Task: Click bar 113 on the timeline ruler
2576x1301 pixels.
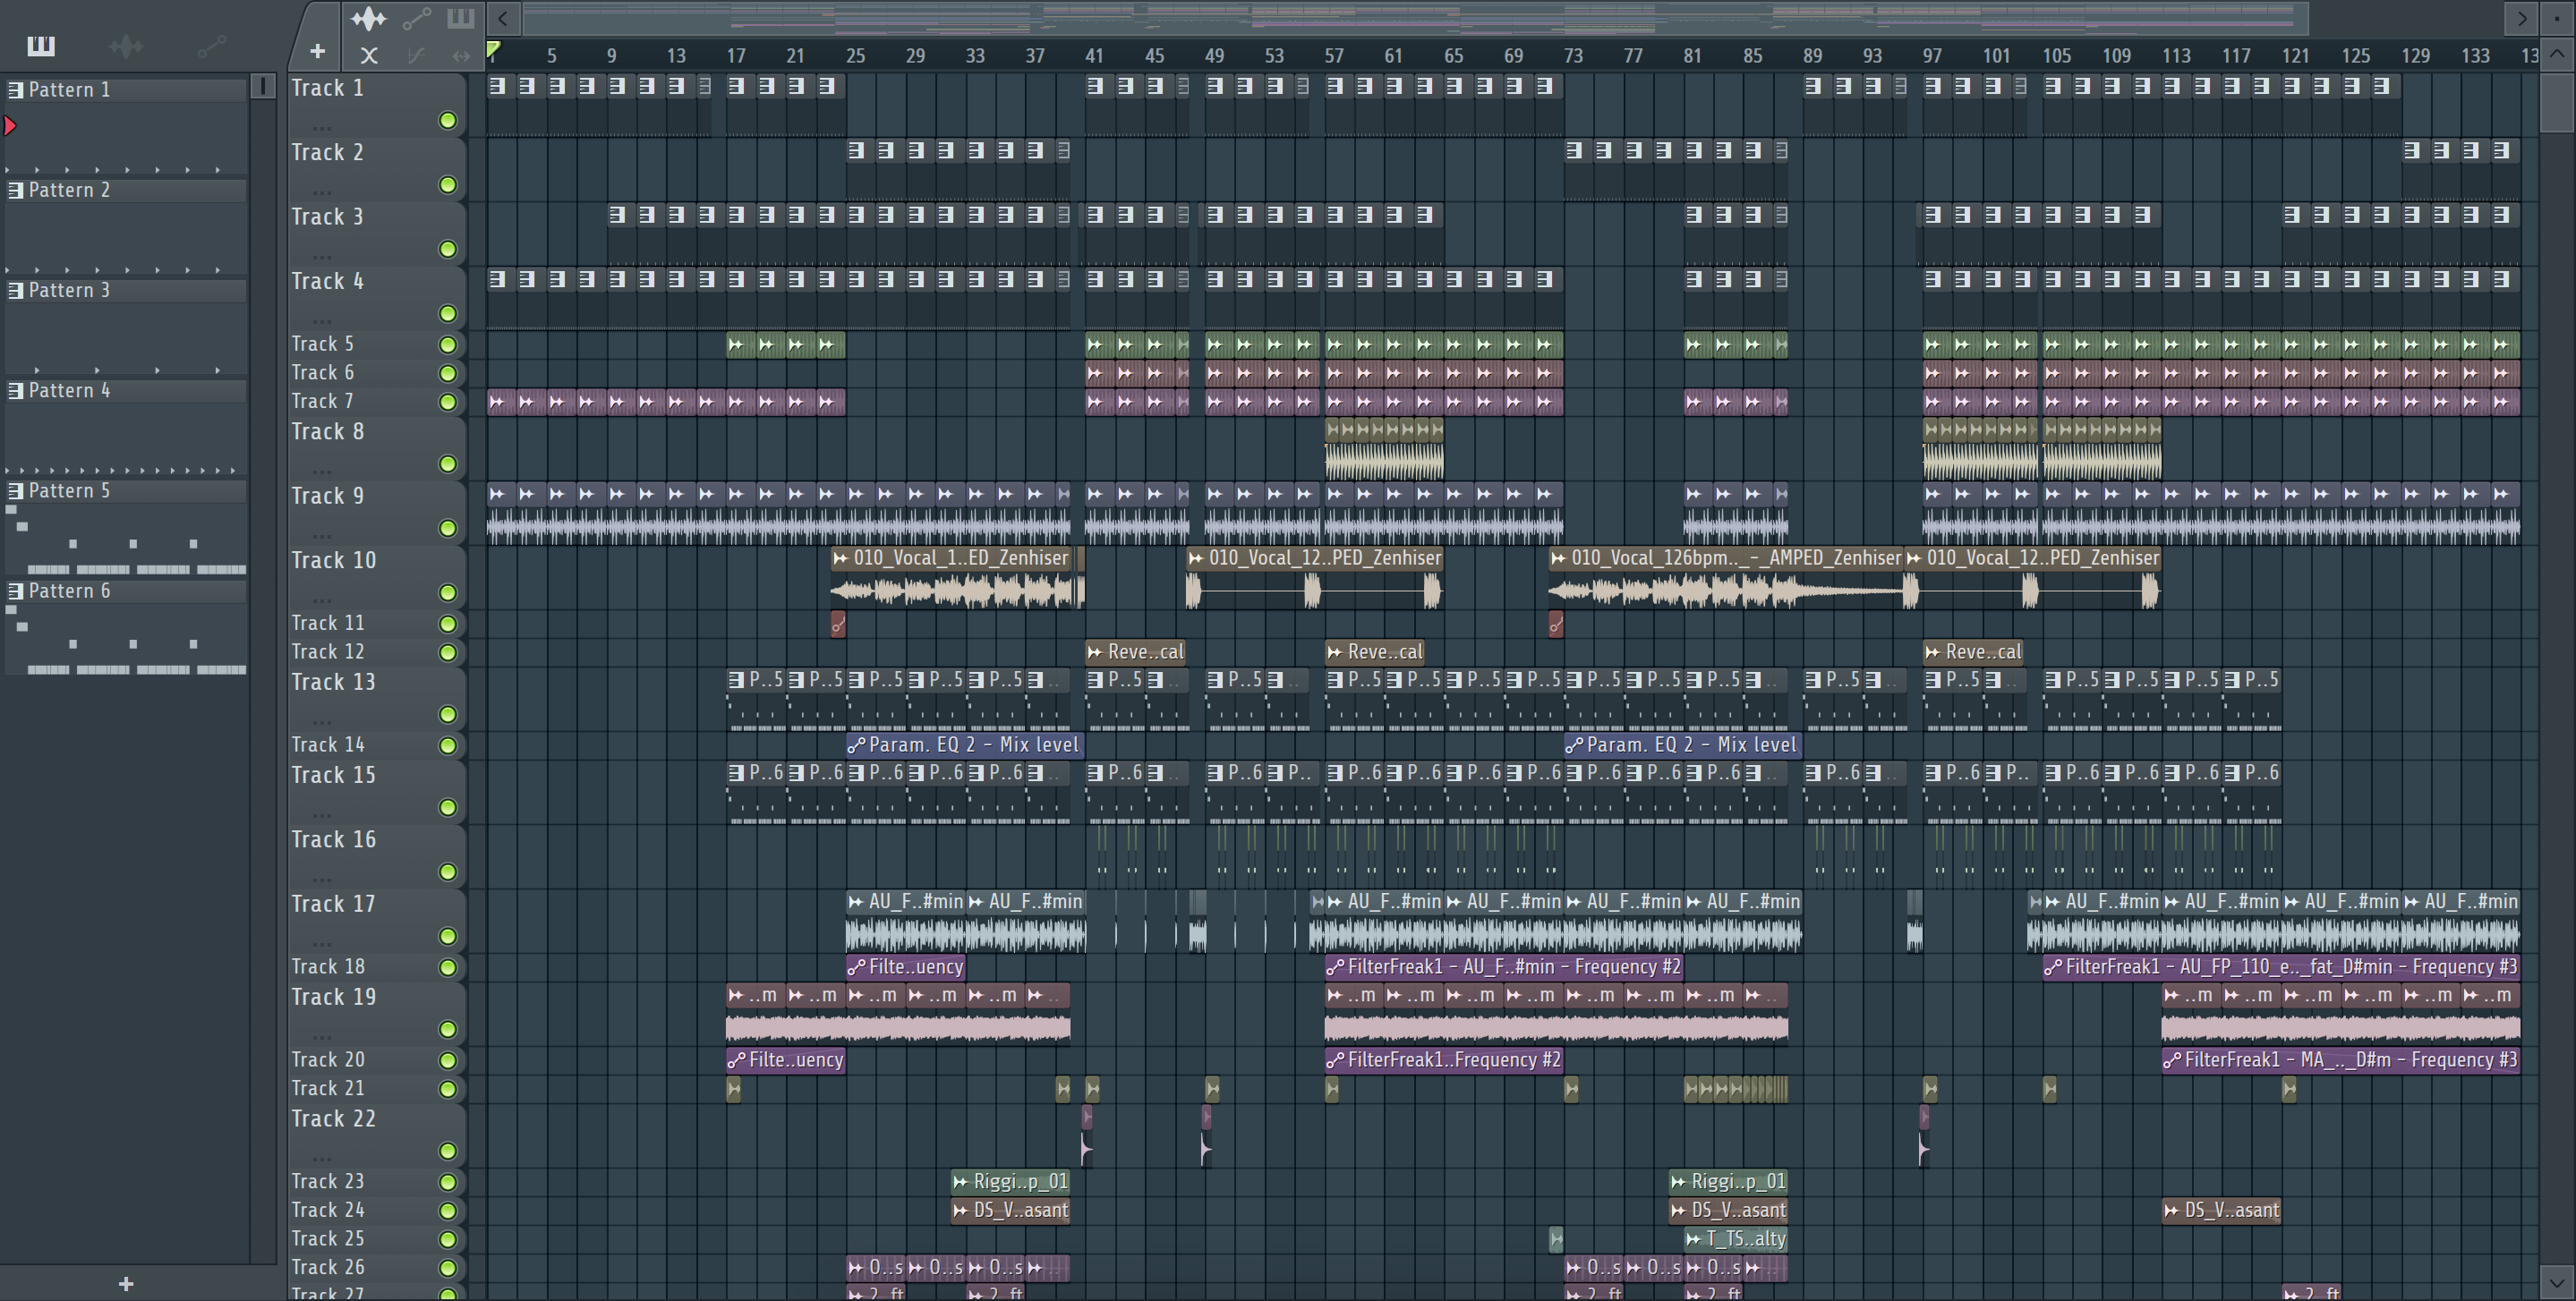Action: (x=2176, y=56)
